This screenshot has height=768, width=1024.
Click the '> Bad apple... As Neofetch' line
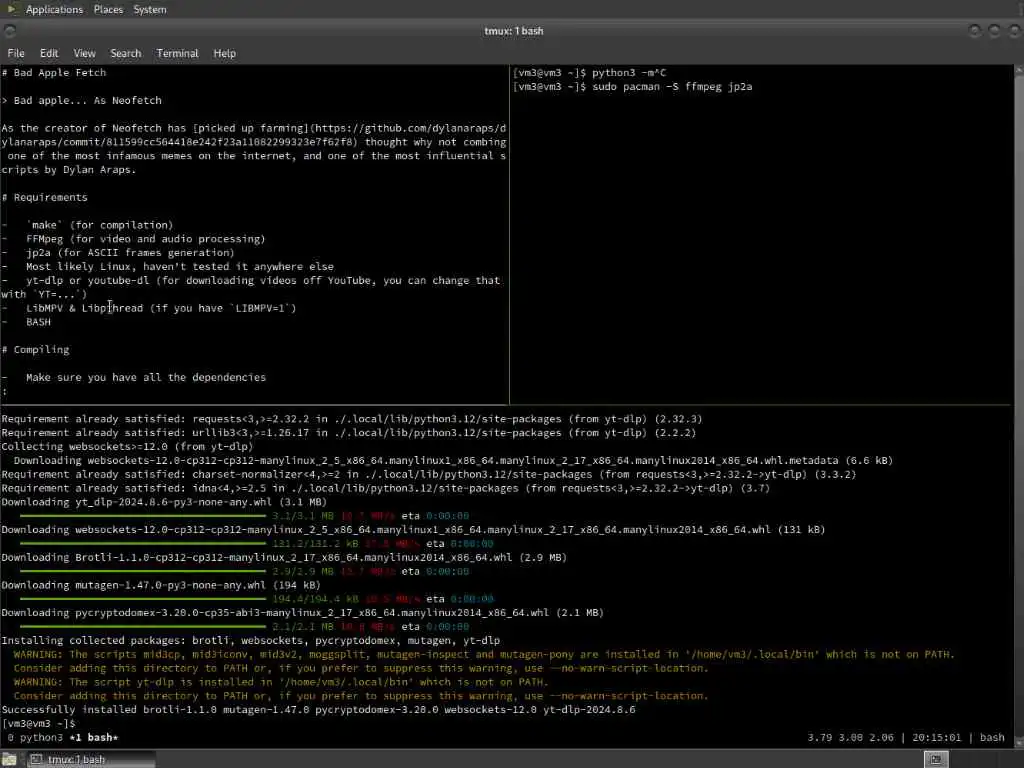[x=82, y=101]
